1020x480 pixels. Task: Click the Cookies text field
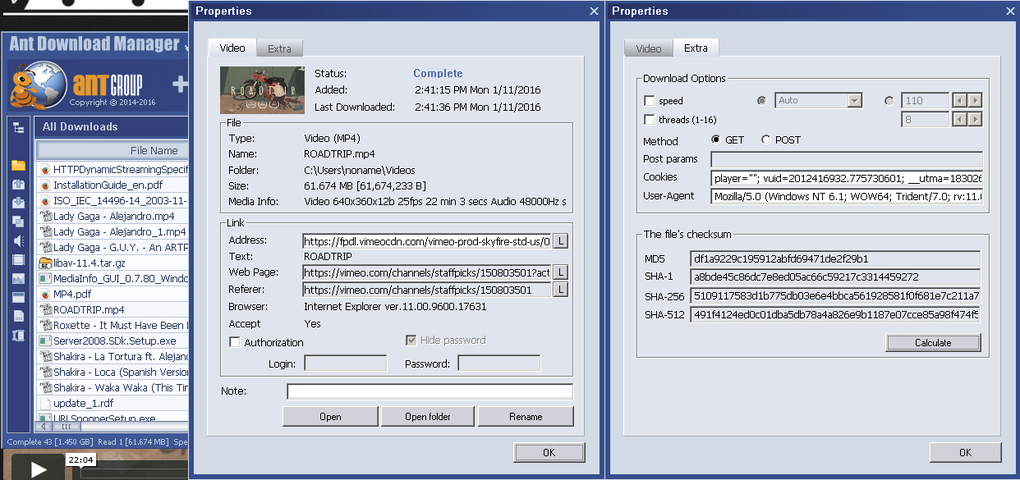[846, 178]
